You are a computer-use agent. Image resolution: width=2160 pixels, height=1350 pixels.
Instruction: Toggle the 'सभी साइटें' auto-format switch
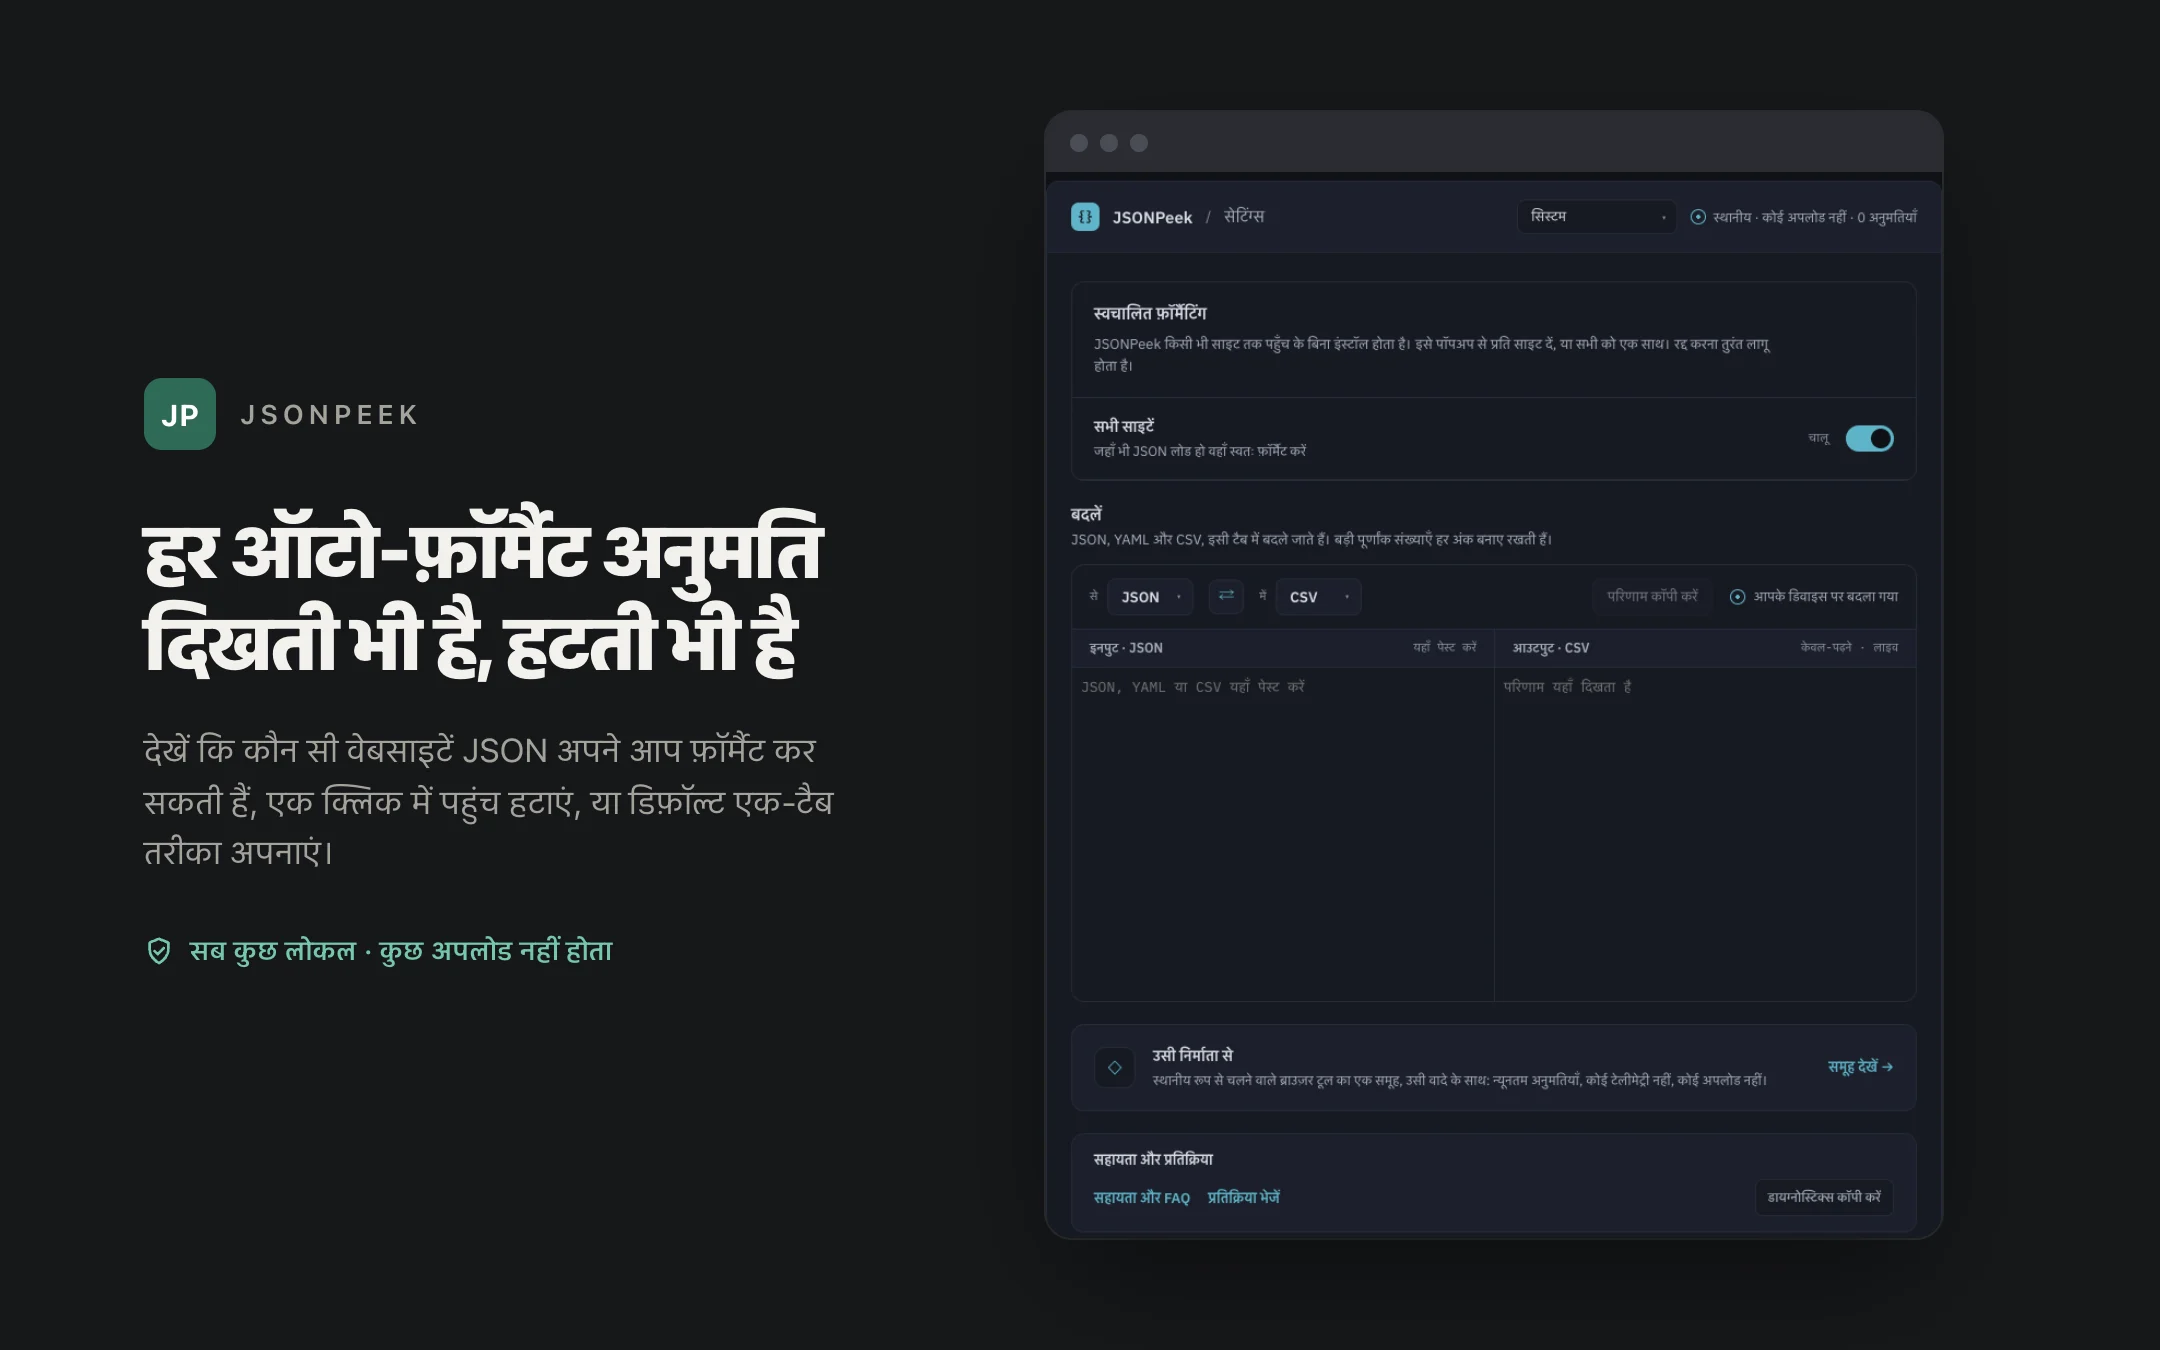pyautogui.click(x=1869, y=439)
